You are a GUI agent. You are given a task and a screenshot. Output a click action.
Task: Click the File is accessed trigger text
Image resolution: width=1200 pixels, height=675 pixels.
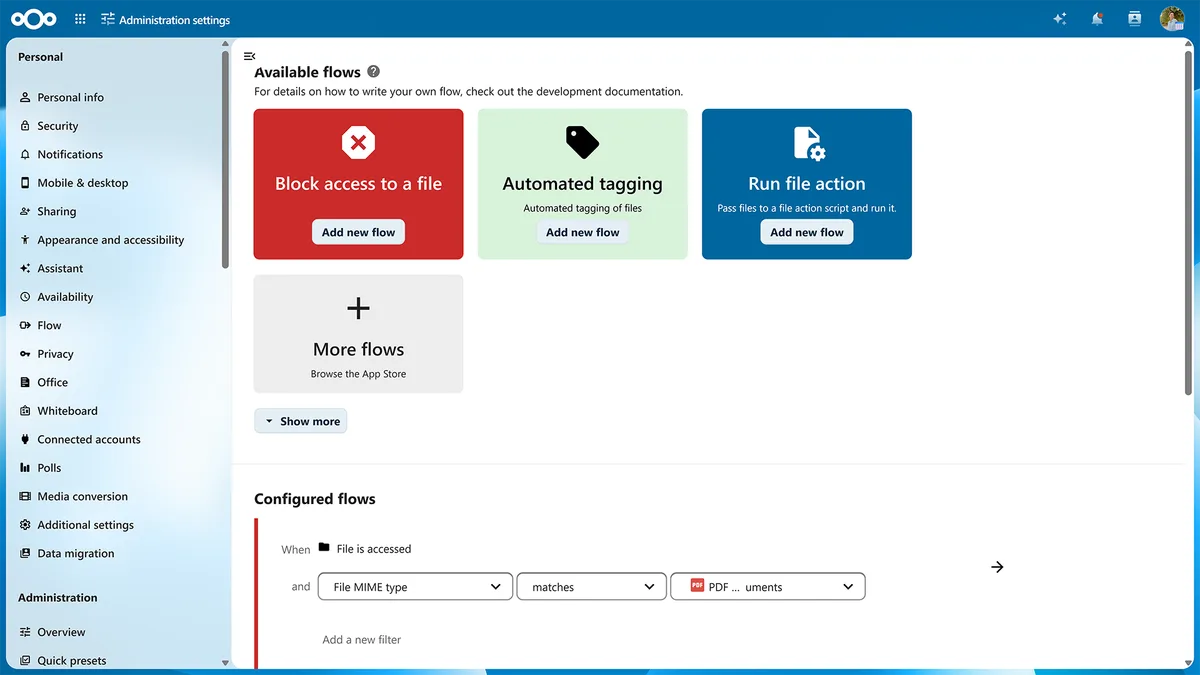[374, 549]
